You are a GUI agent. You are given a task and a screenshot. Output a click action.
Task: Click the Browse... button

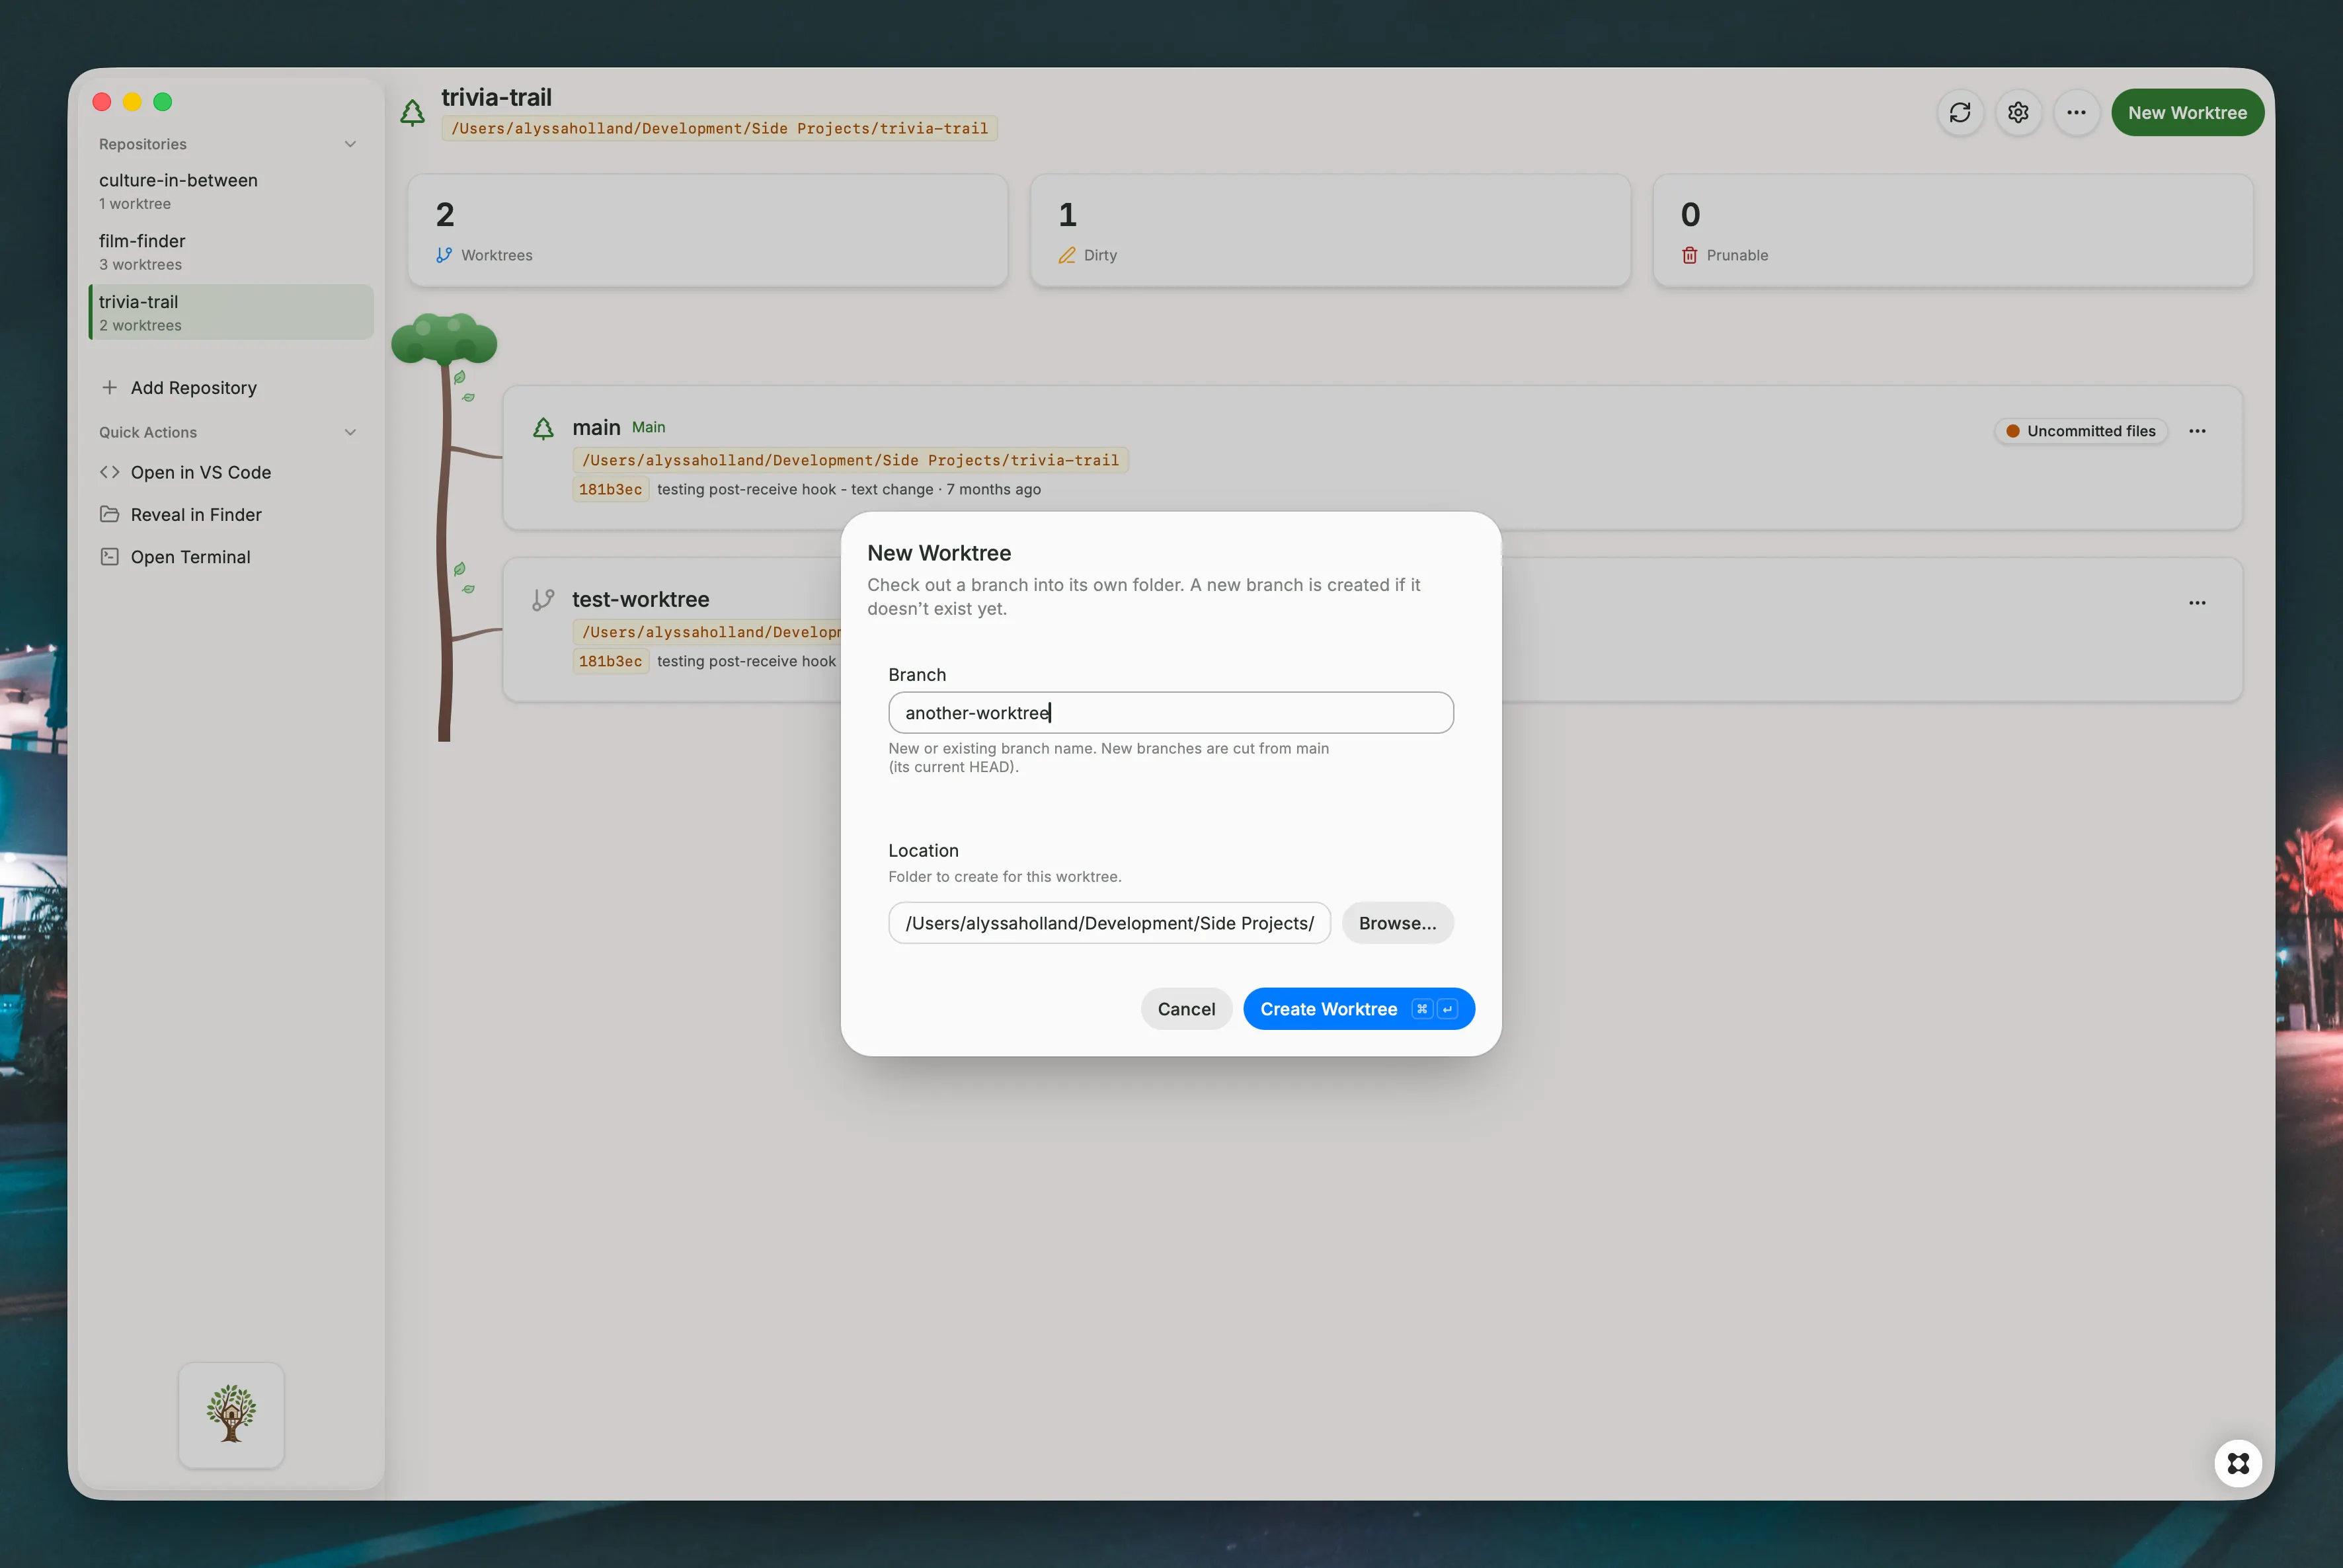tap(1397, 922)
